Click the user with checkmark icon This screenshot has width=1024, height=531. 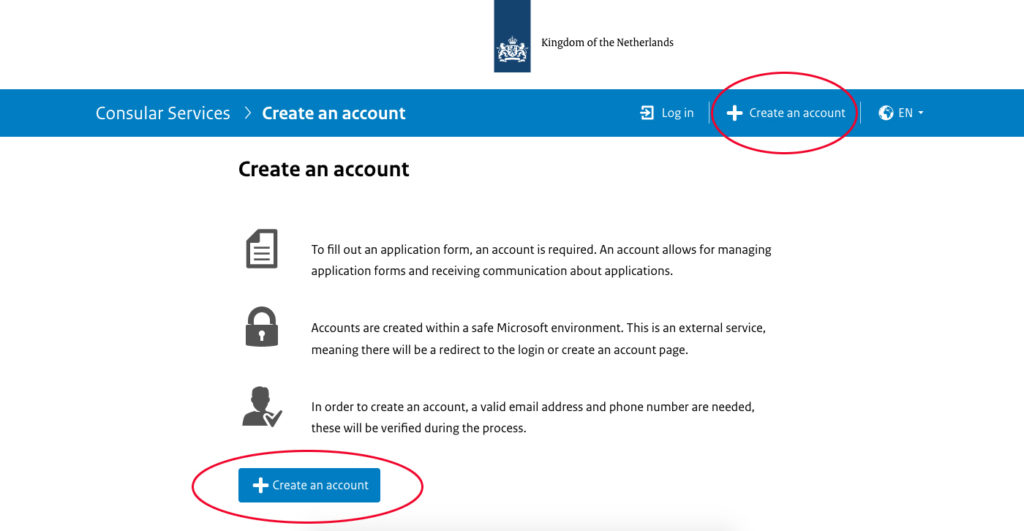[x=262, y=406]
